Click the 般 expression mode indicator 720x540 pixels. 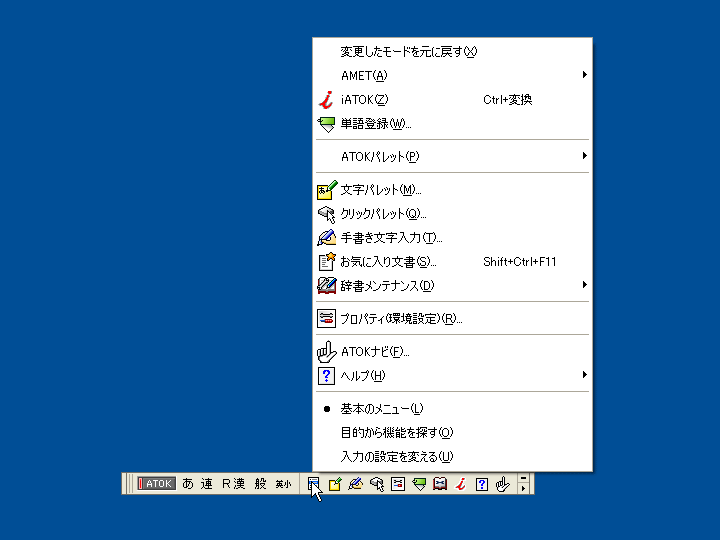point(260,484)
